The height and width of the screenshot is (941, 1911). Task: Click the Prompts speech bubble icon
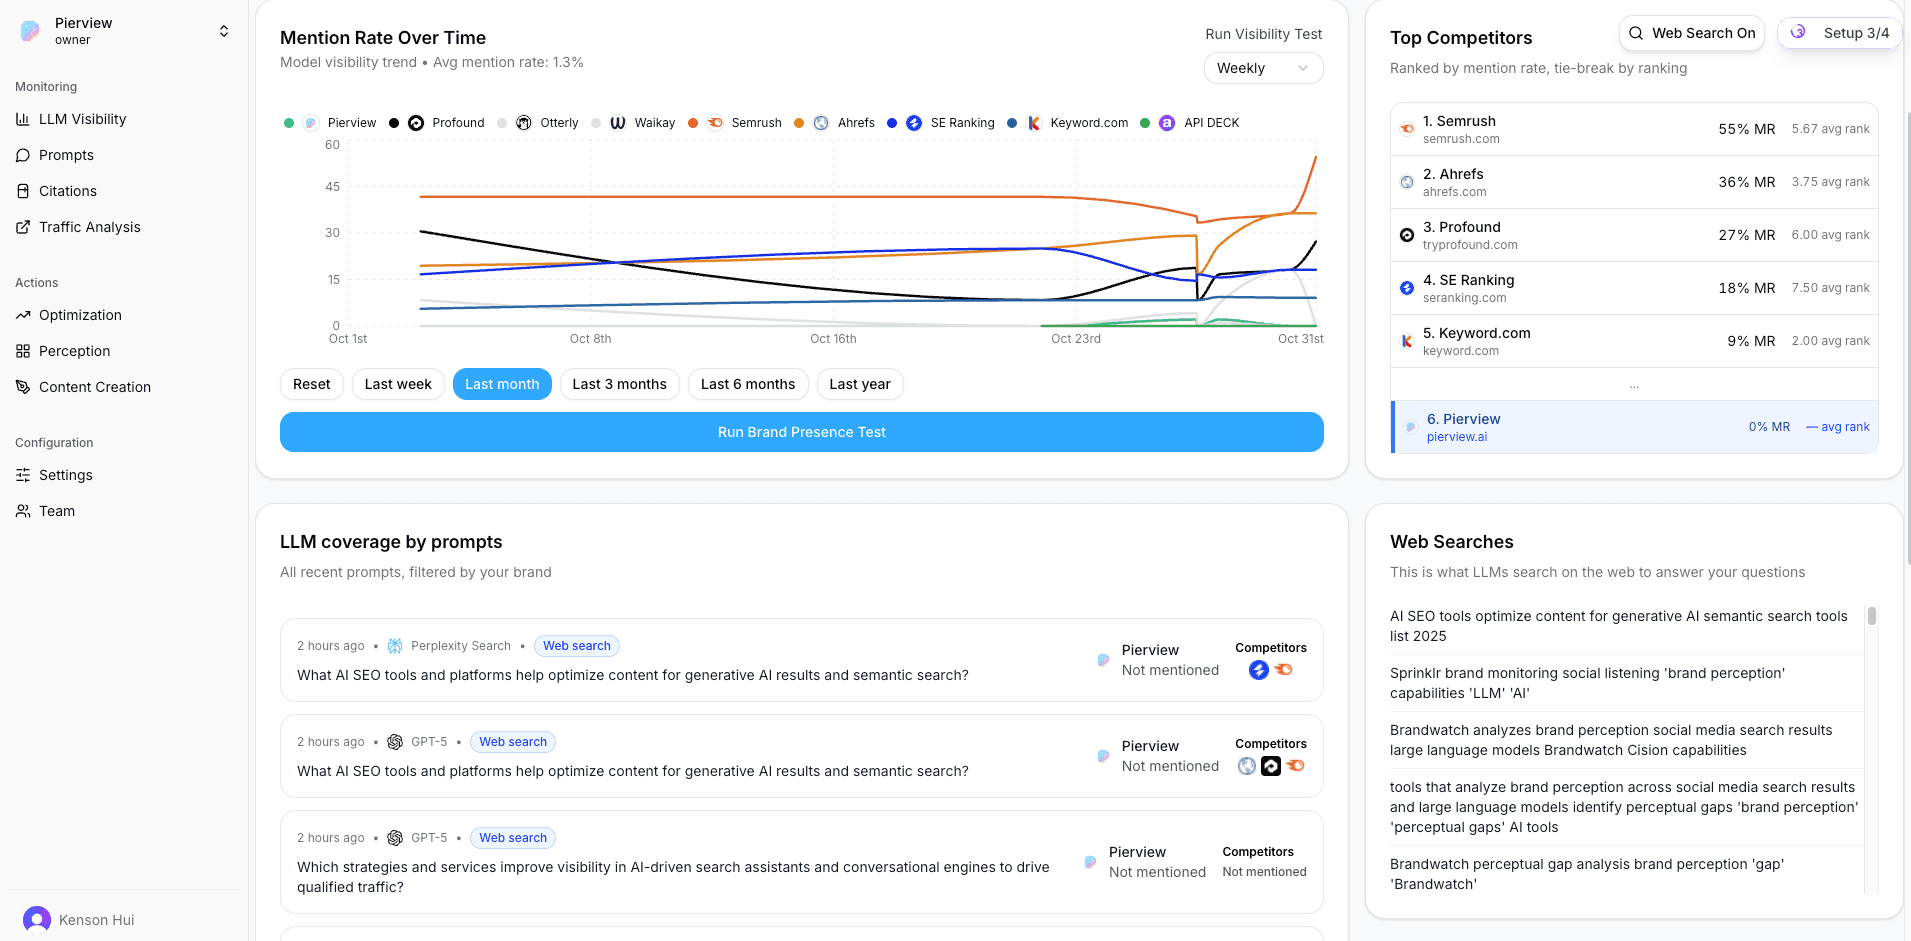(x=23, y=155)
